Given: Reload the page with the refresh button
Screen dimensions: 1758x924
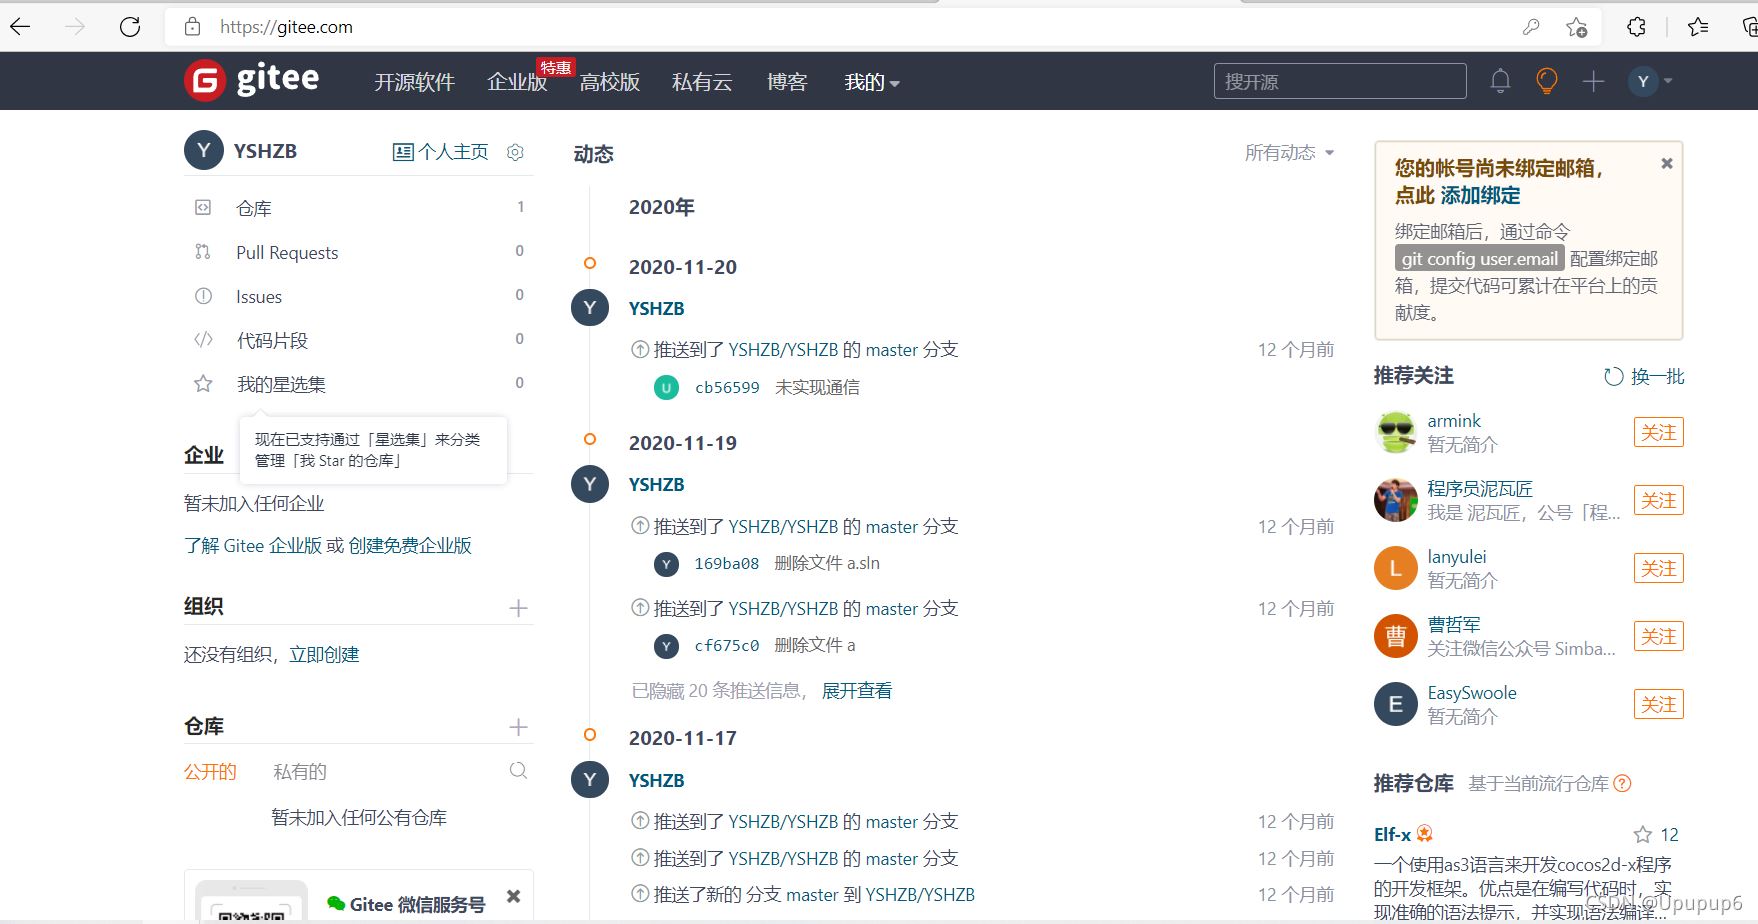Looking at the screenshot, I should [130, 27].
